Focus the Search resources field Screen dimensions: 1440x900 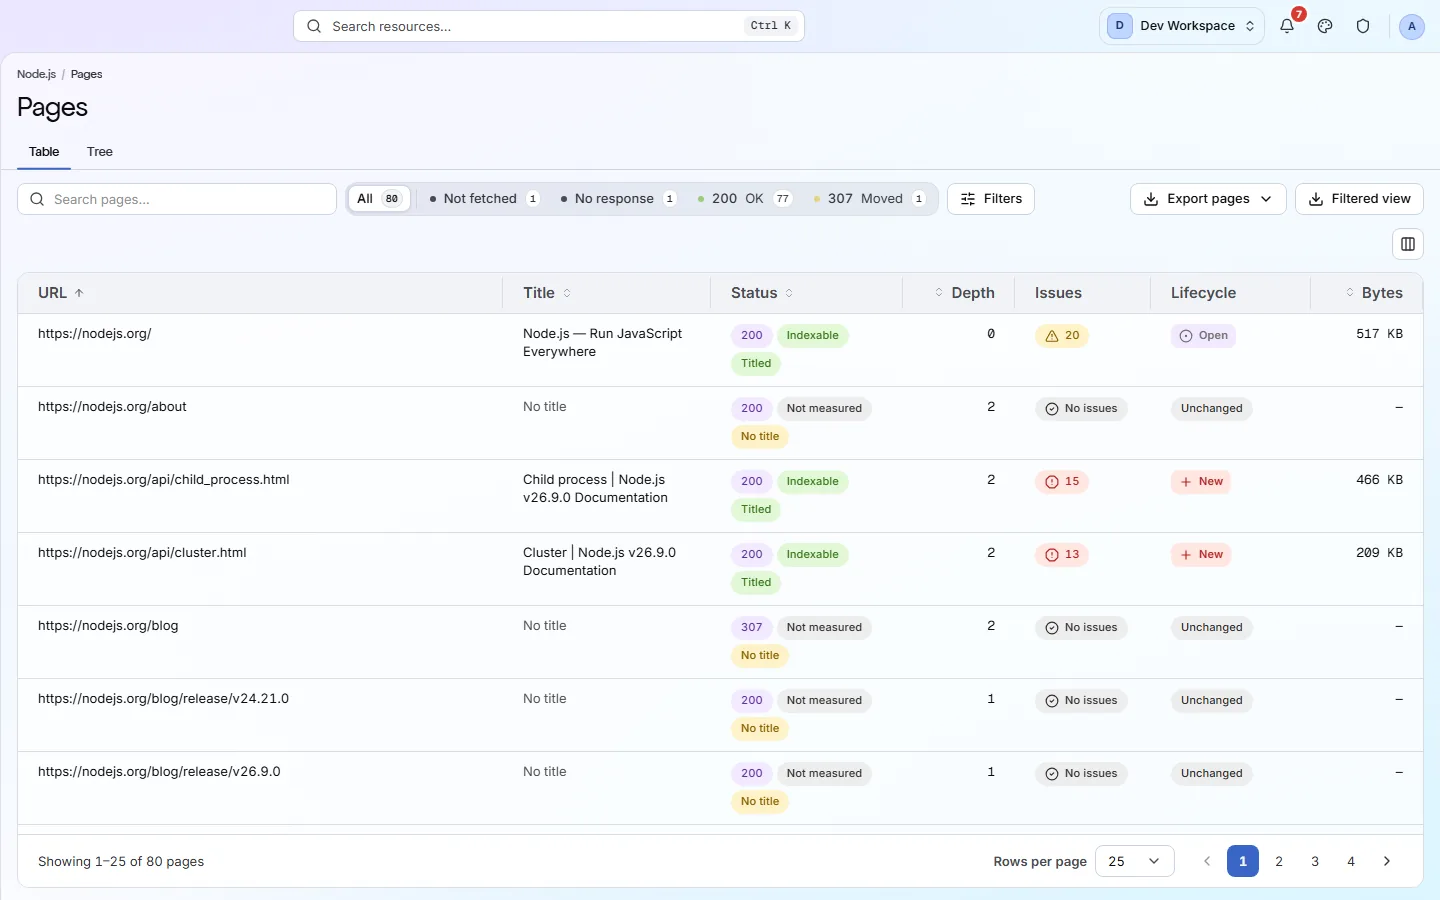(x=549, y=26)
